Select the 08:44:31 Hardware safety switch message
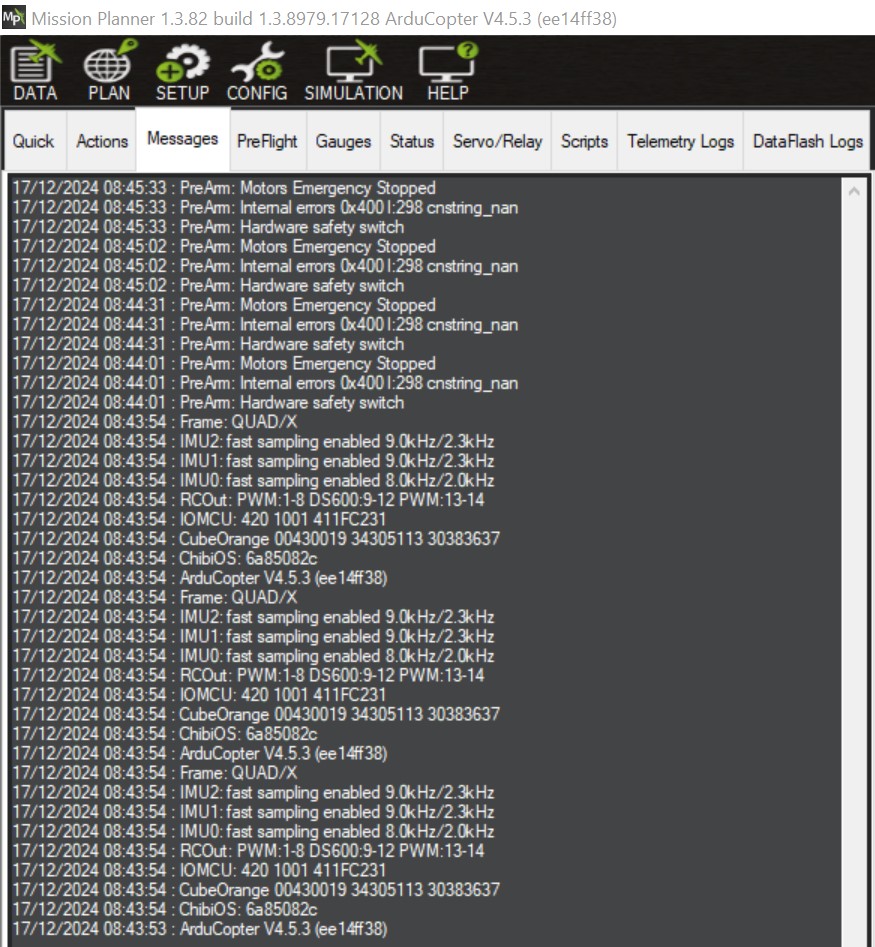 tap(208, 344)
